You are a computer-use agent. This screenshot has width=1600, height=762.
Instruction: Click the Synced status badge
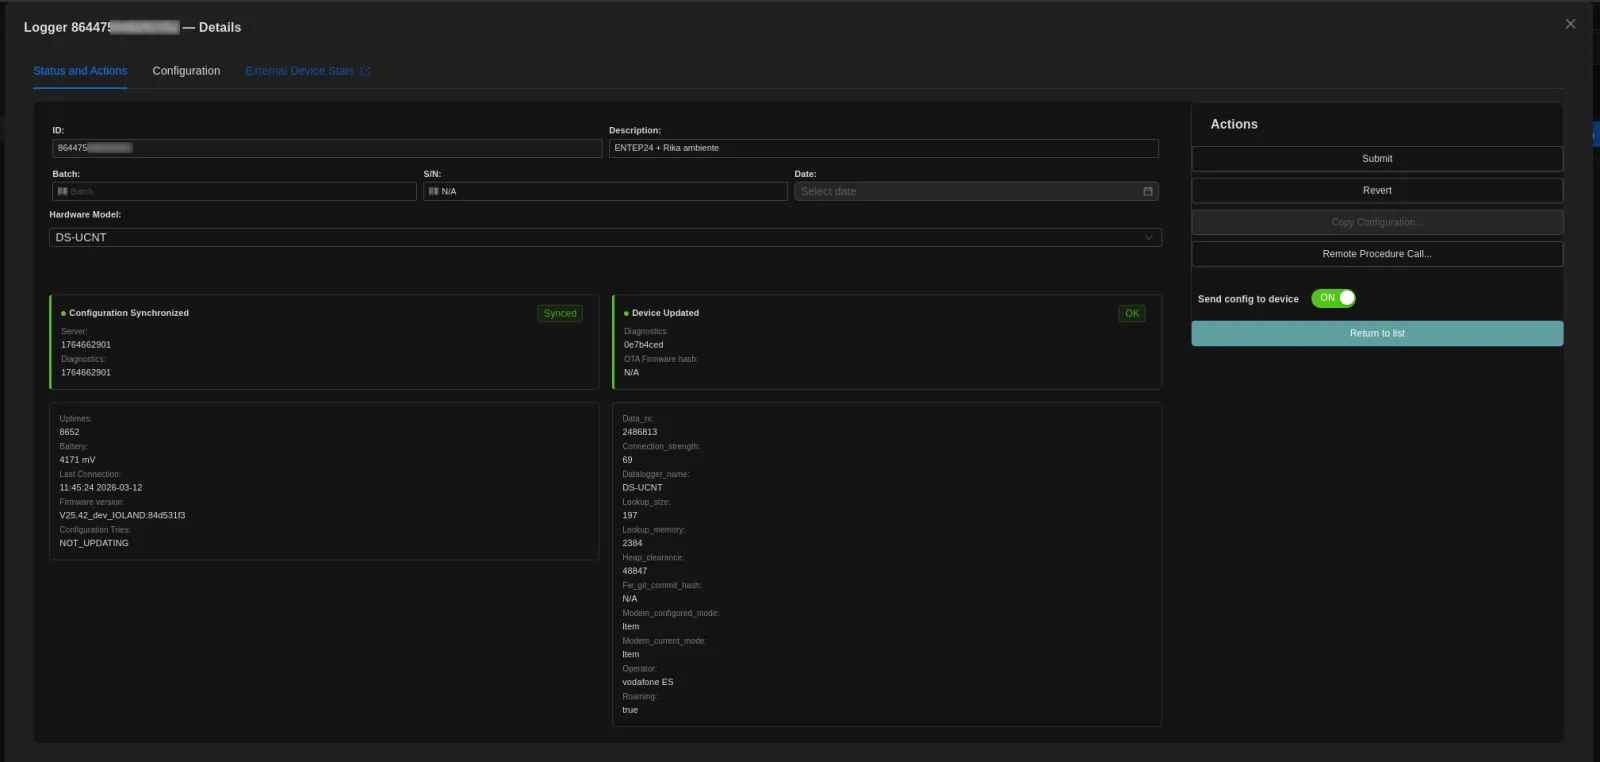pyautogui.click(x=560, y=313)
